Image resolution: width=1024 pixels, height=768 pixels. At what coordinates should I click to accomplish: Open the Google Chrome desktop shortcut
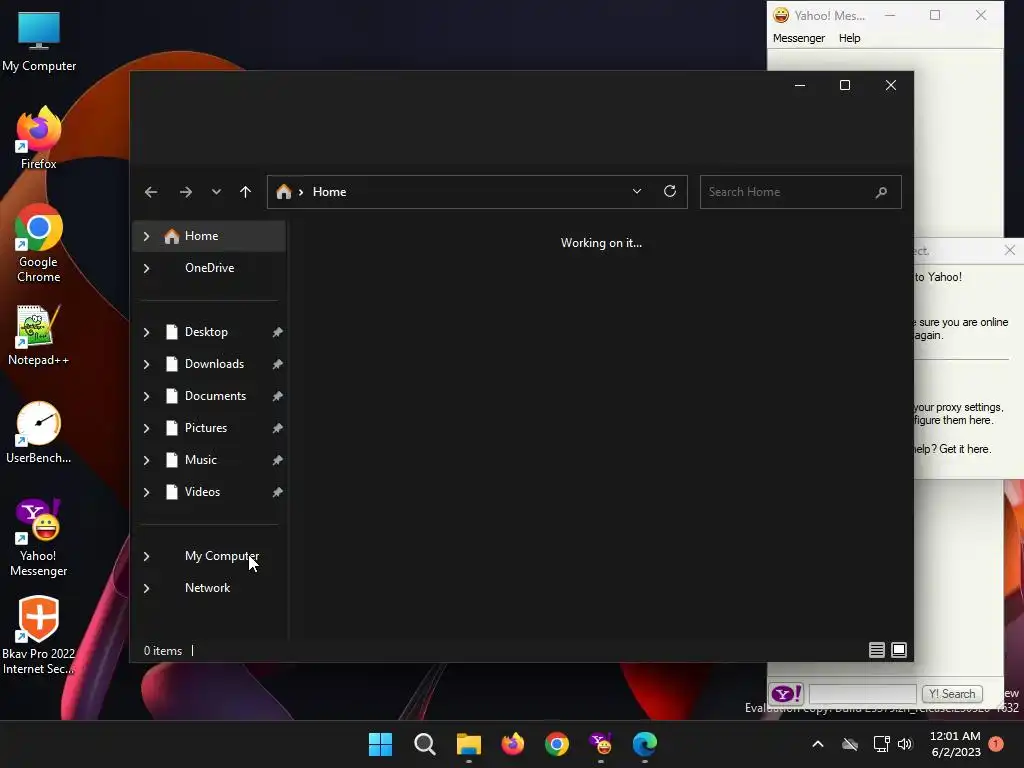pyautogui.click(x=39, y=243)
